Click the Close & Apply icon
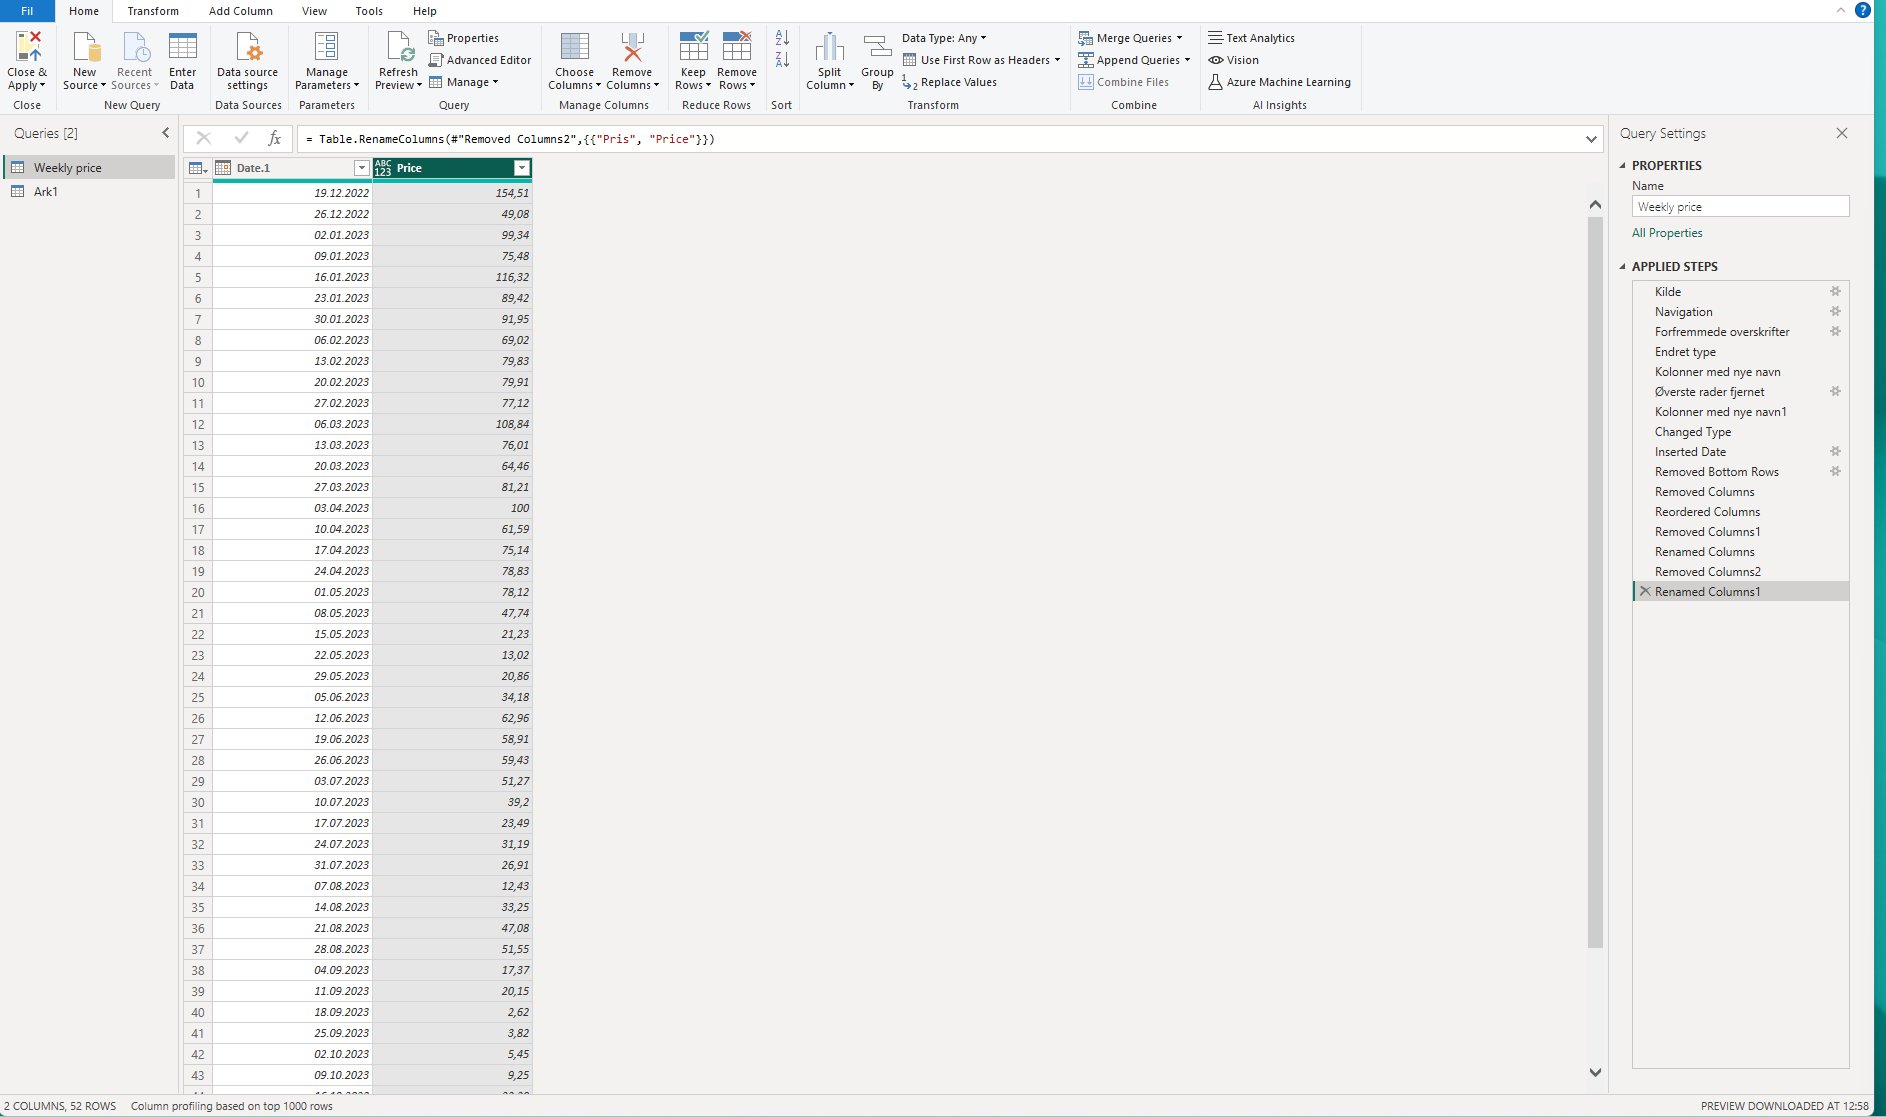Image resolution: width=1886 pixels, height=1117 pixels. tap(28, 47)
